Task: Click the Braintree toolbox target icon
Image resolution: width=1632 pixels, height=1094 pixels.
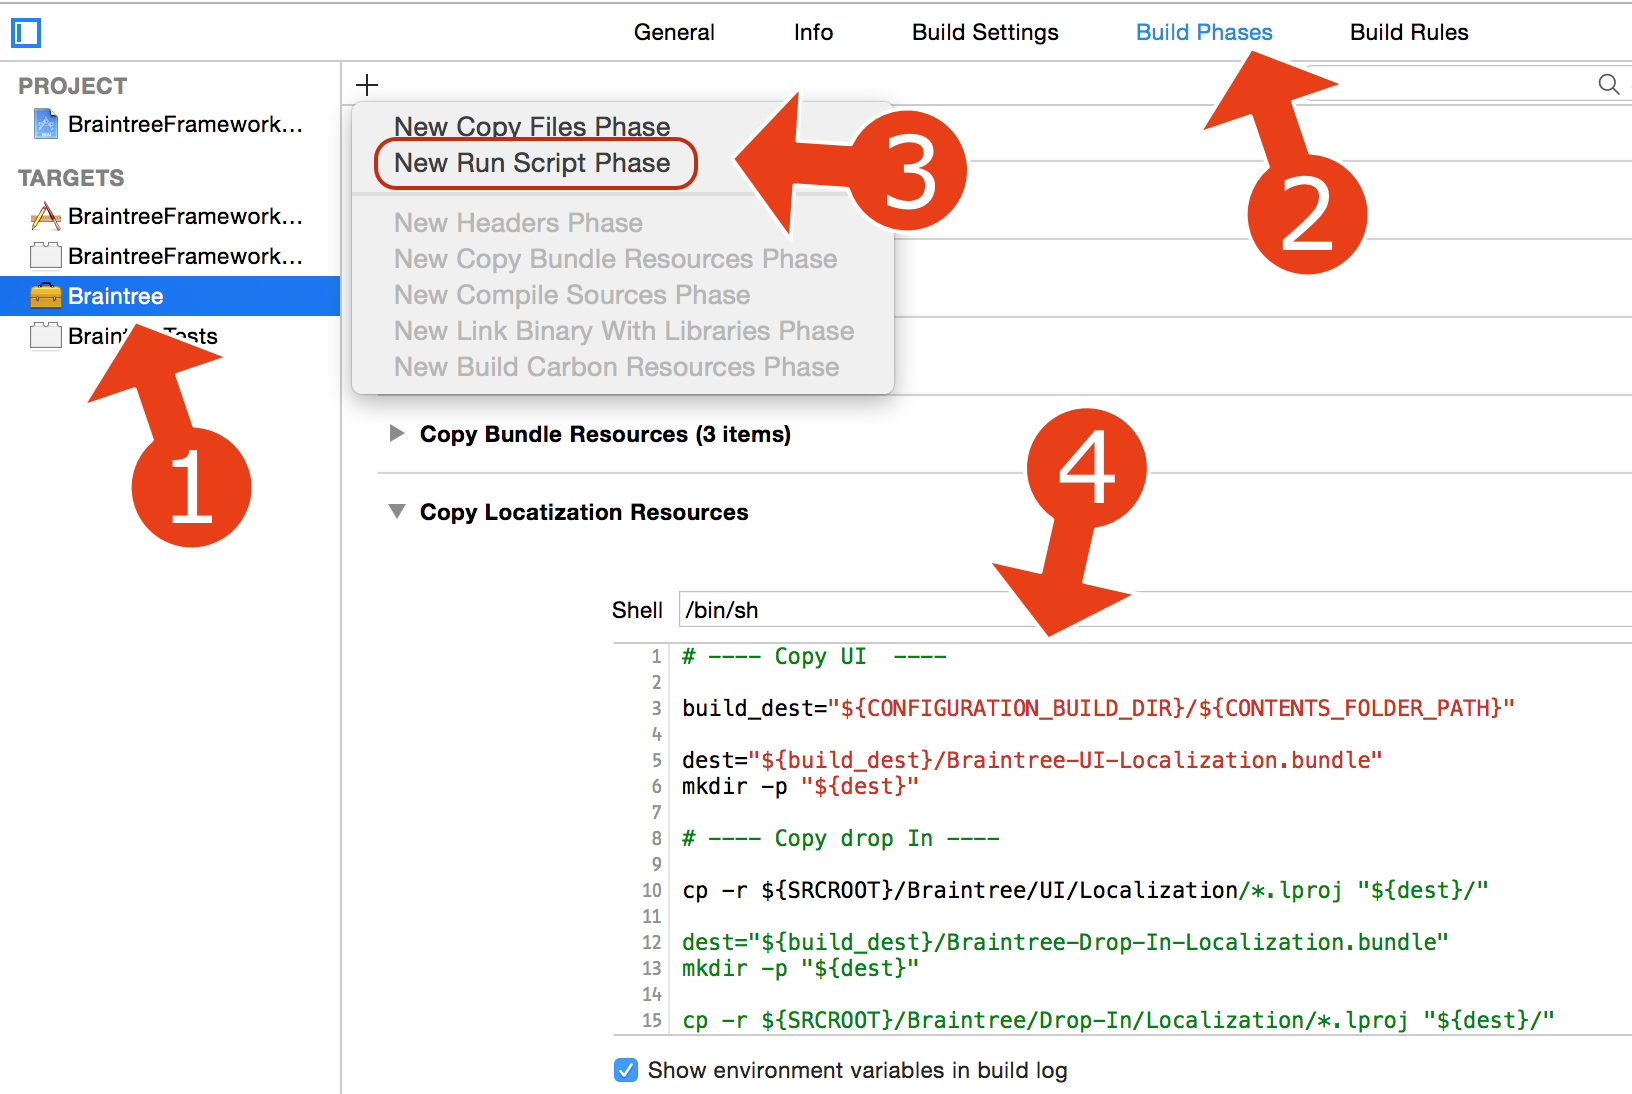Action: coord(46,296)
